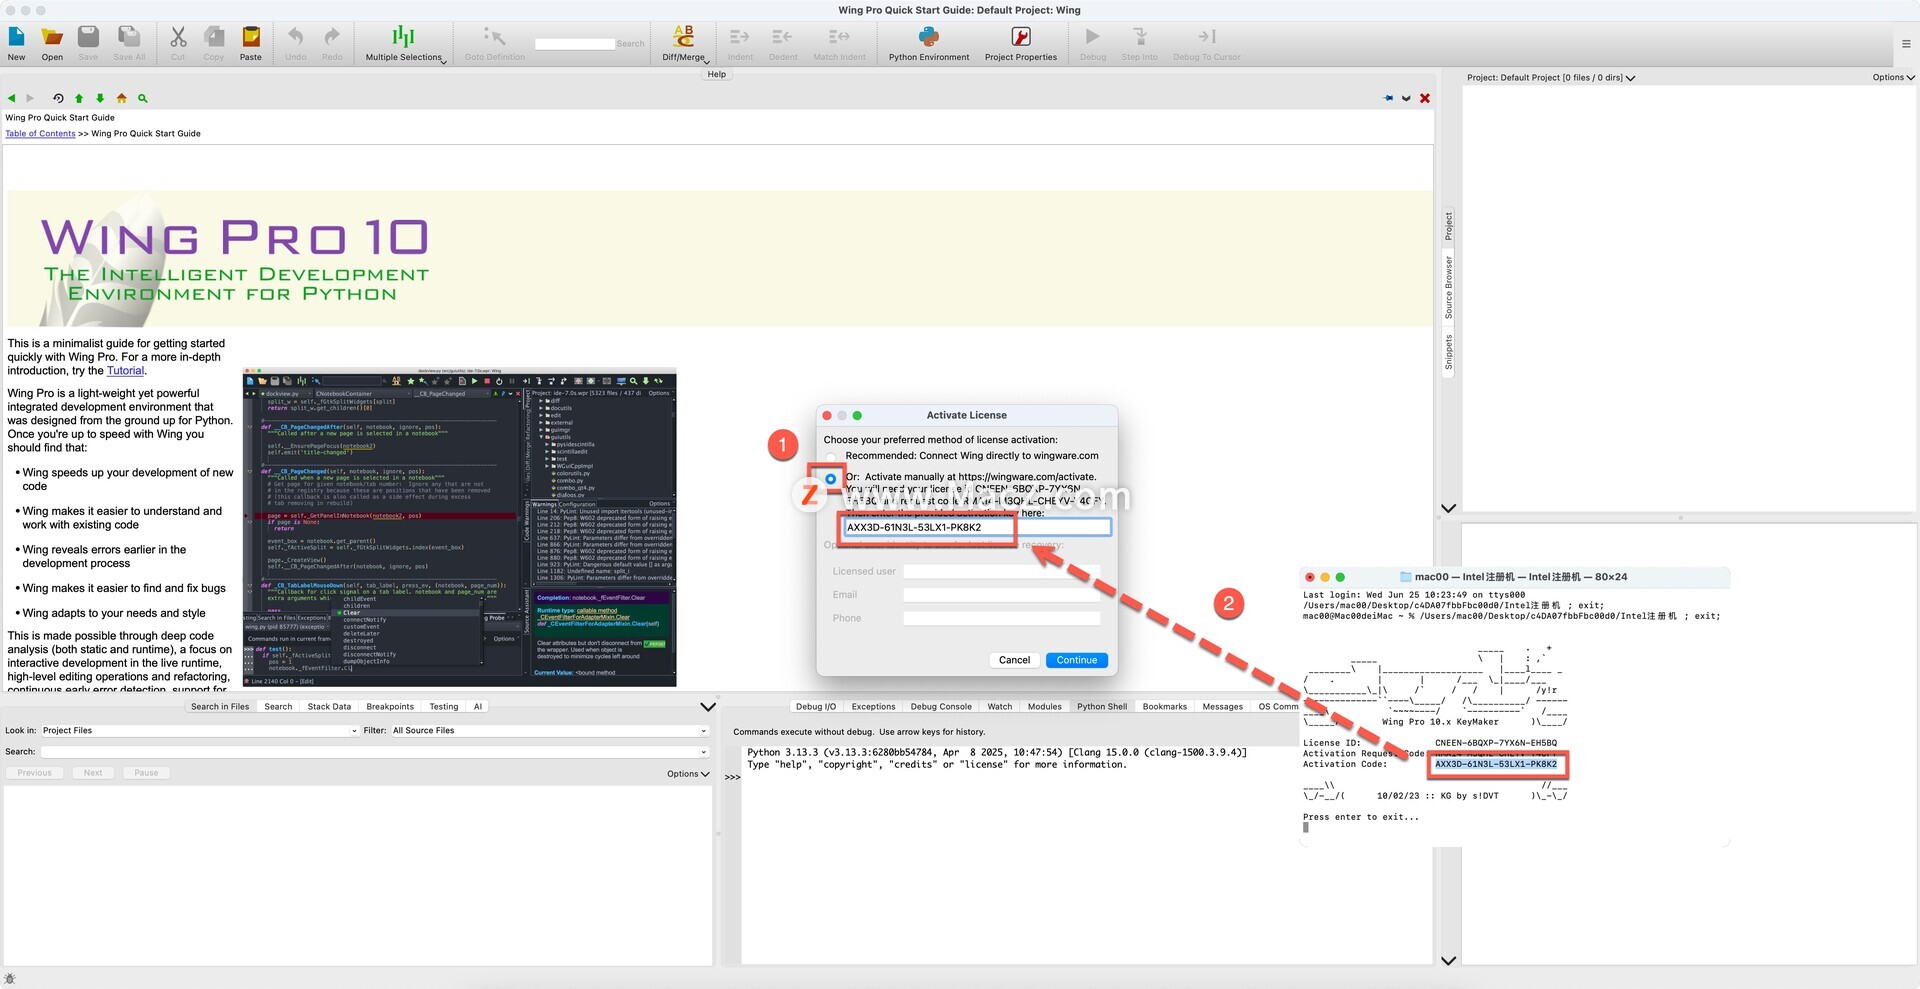Click the Previous search button
The width and height of the screenshot is (1920, 989).
[x=34, y=773]
